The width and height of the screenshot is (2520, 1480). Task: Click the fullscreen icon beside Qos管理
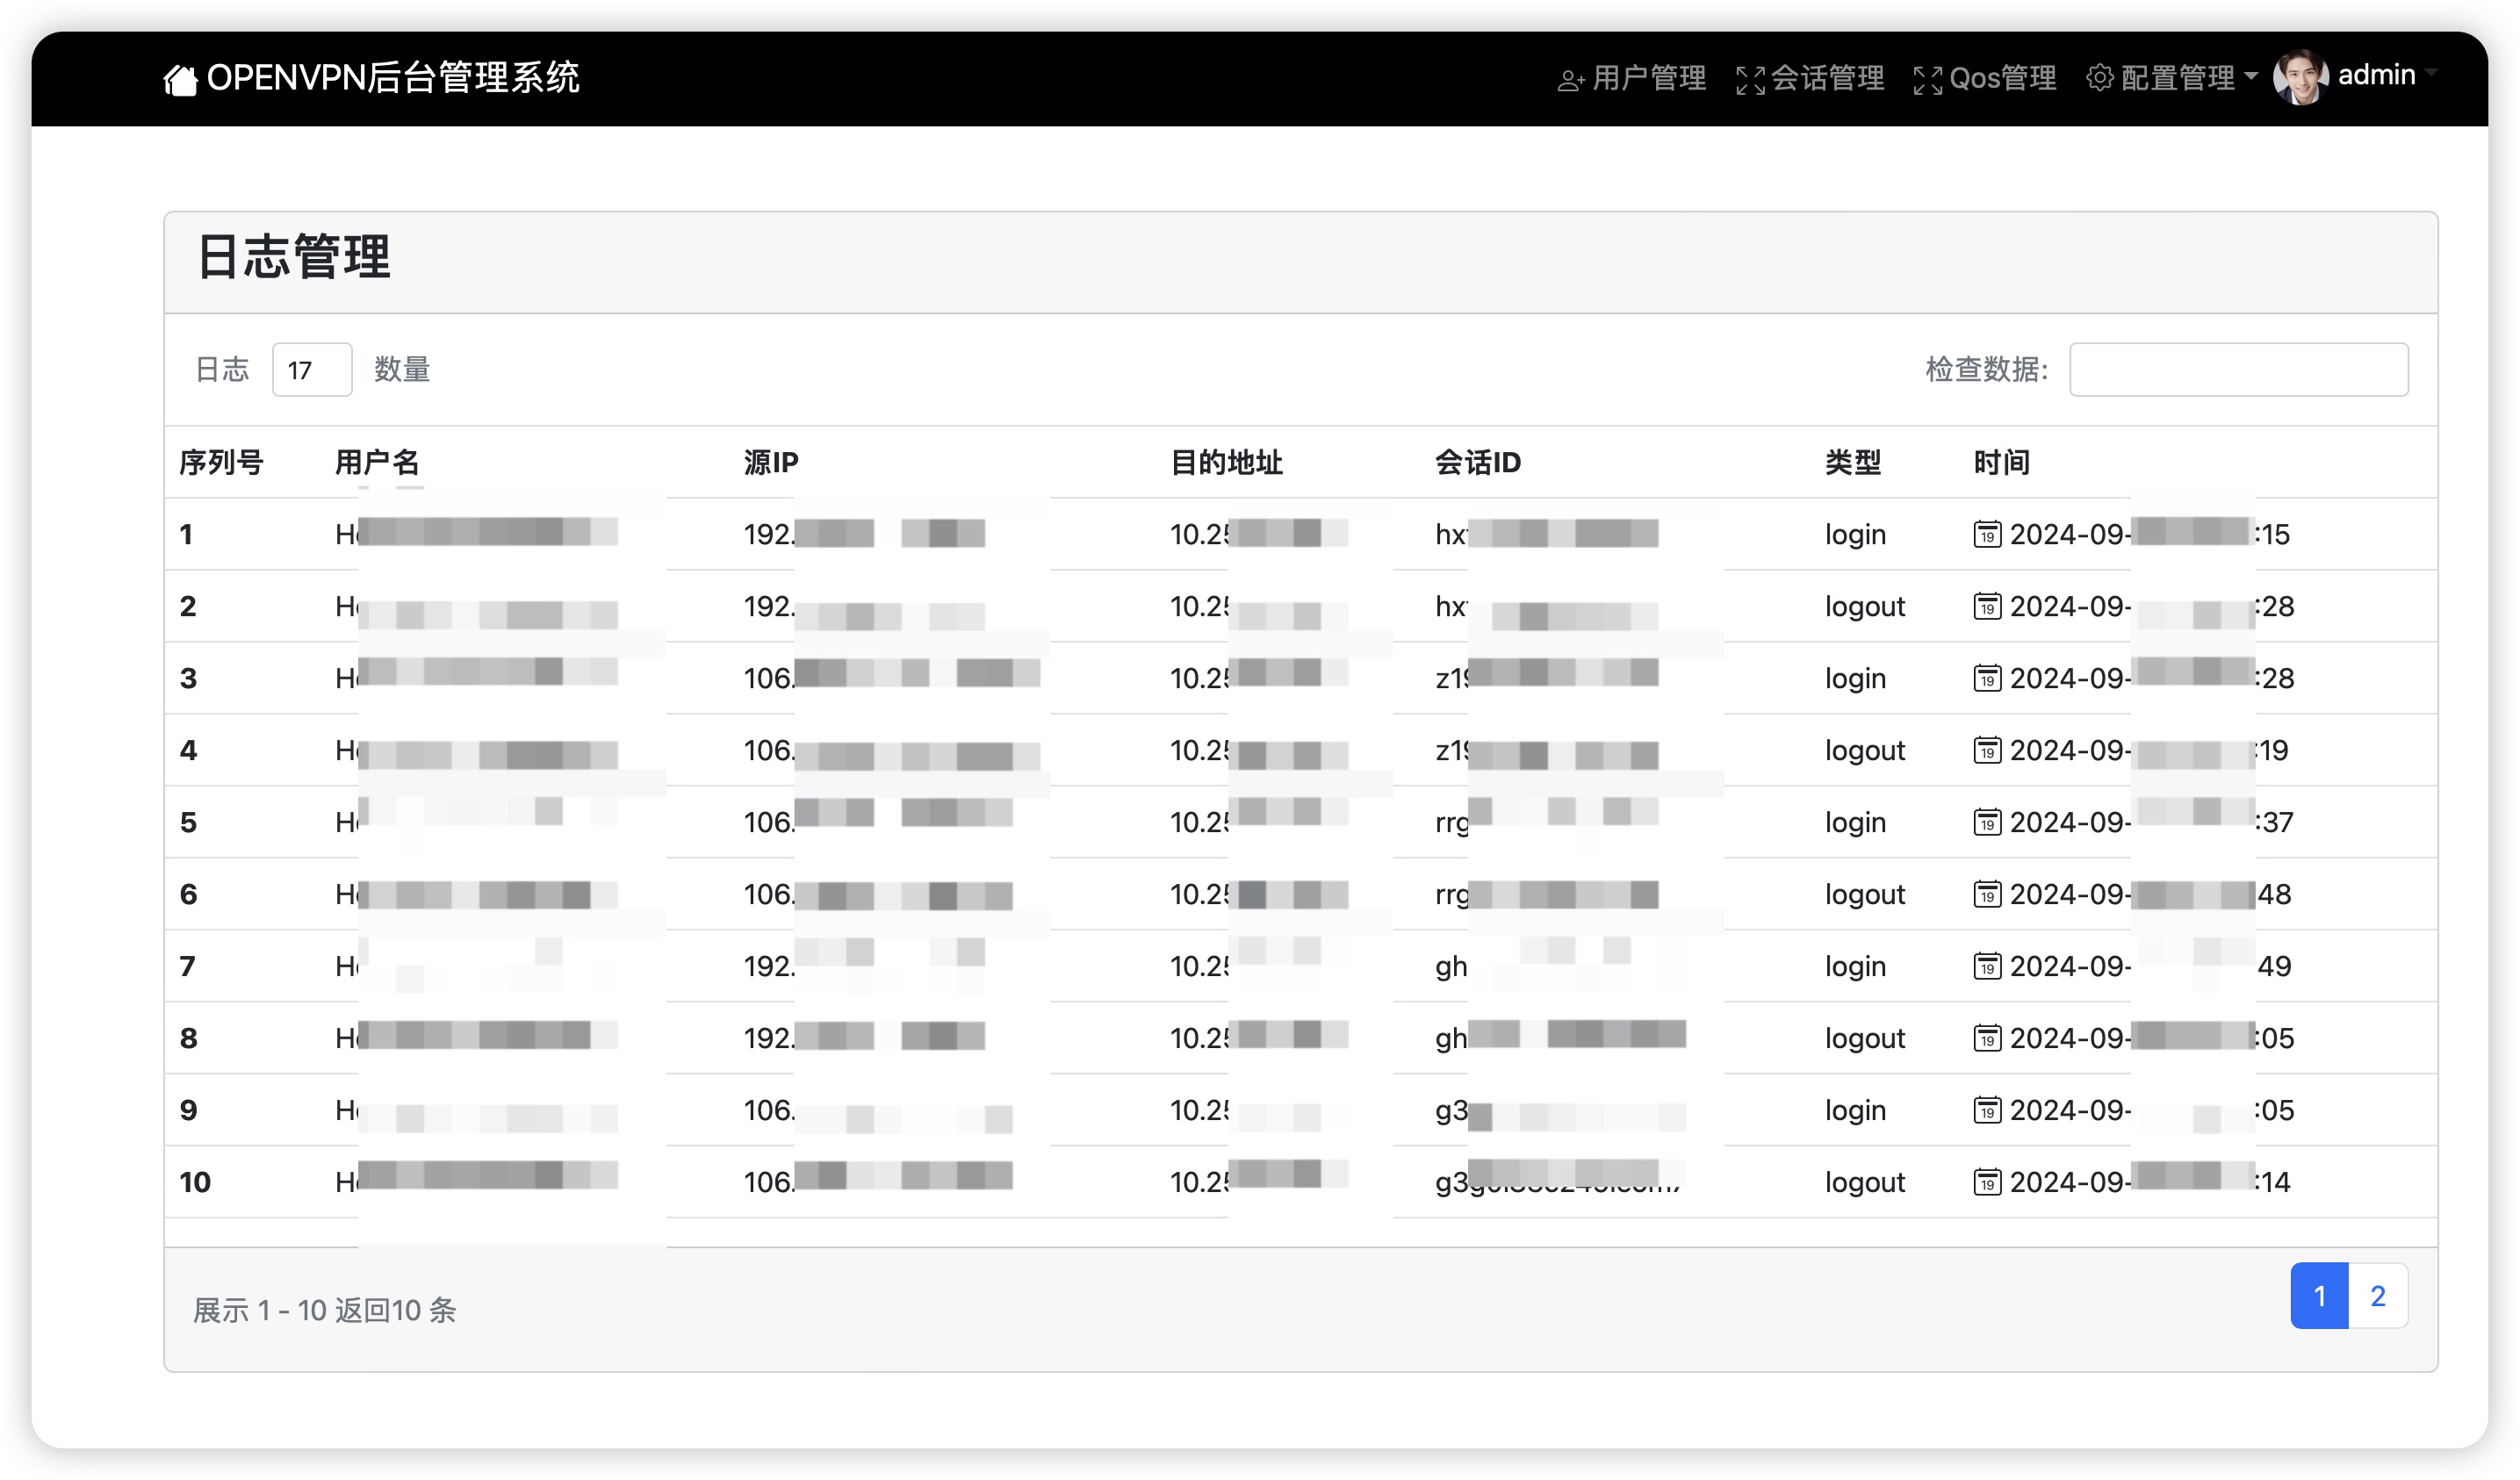1927,80
